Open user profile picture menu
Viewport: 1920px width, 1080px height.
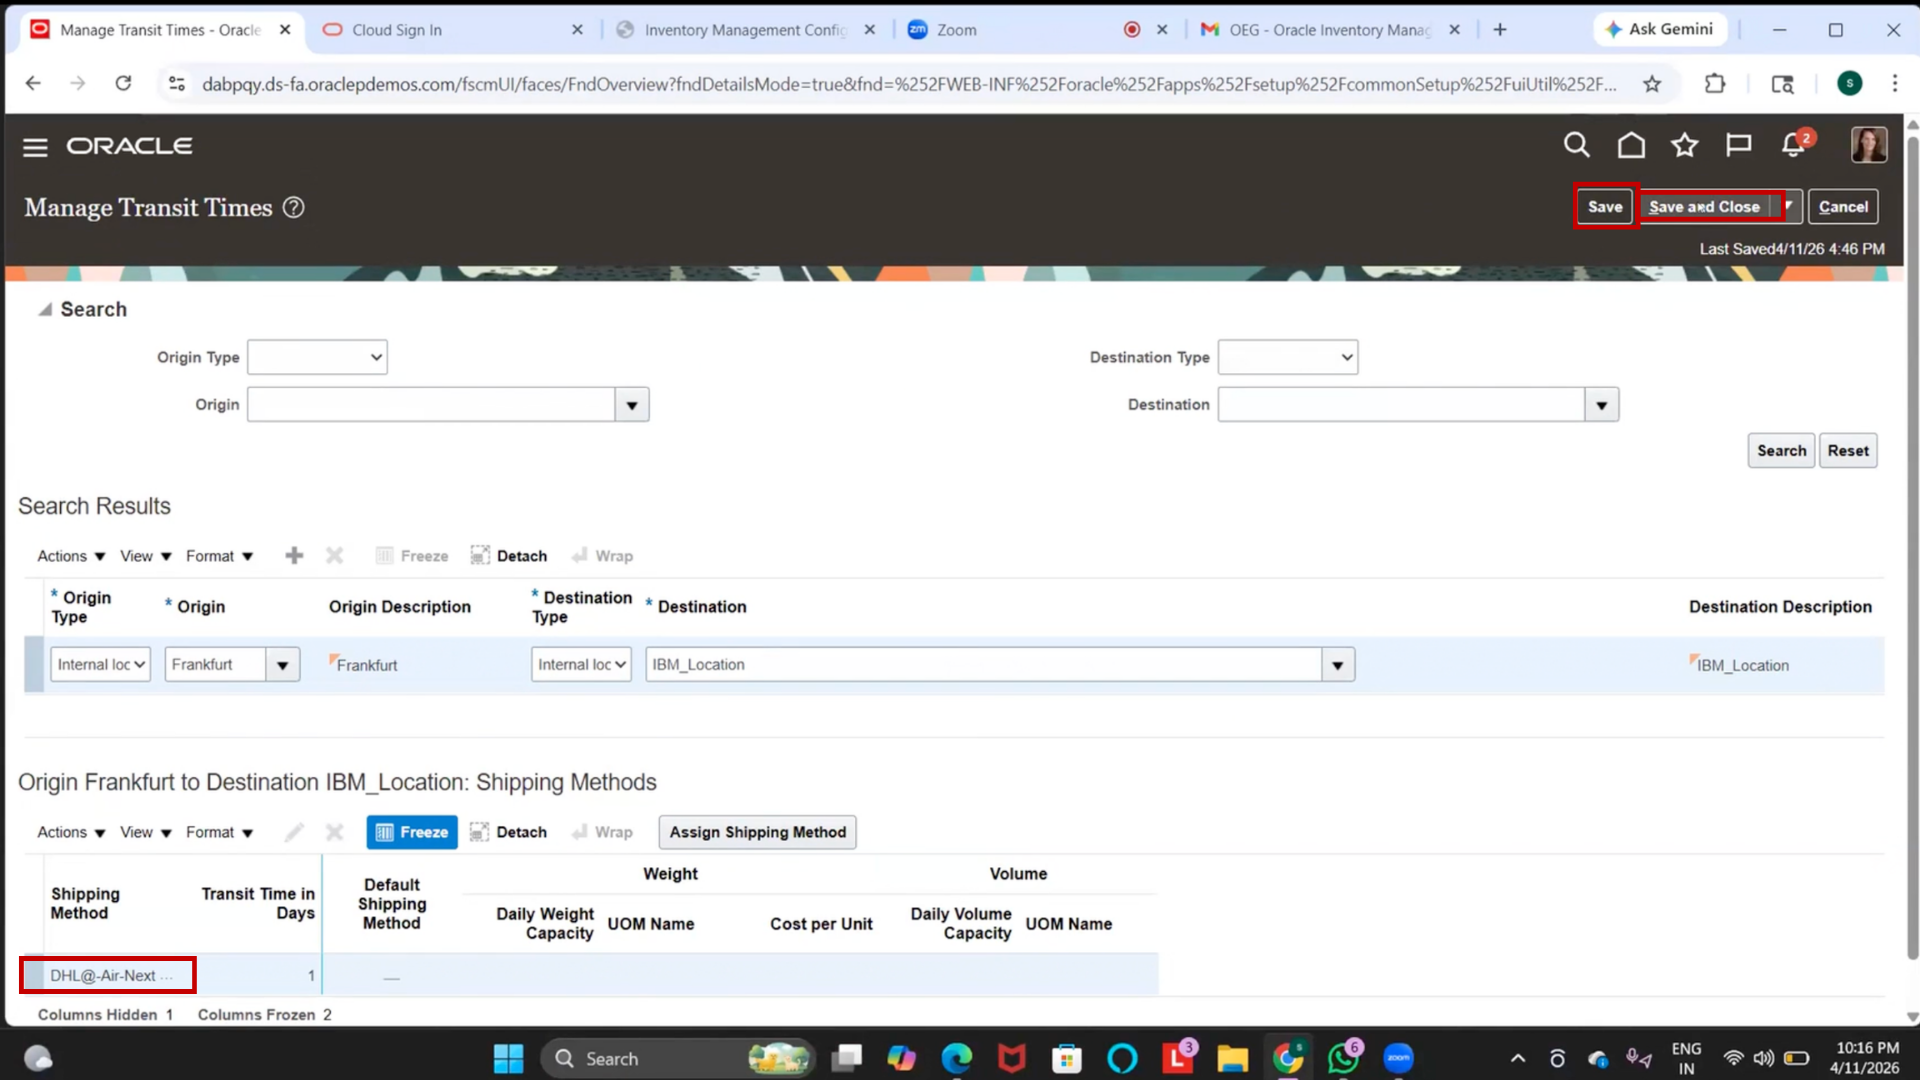[1869, 145]
